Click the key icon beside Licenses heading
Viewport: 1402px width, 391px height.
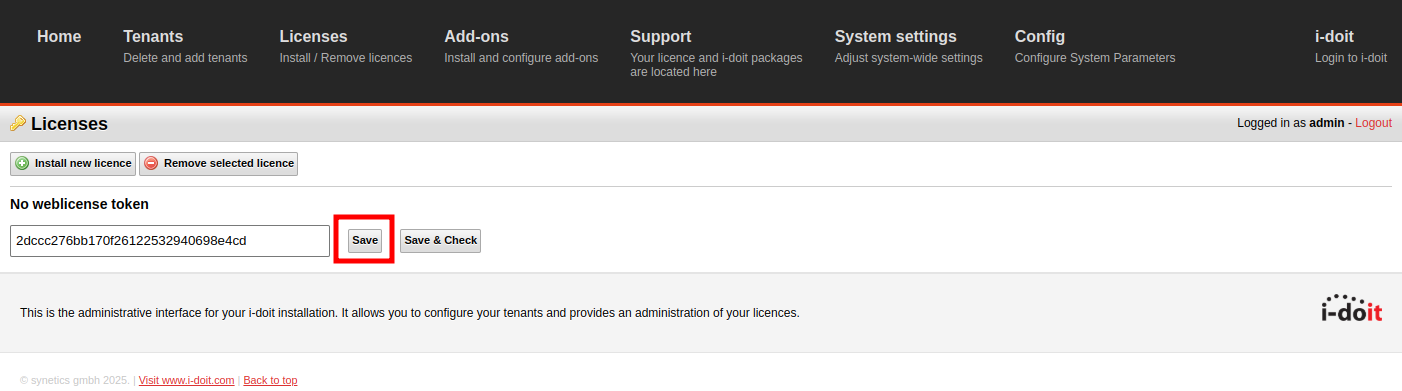point(17,124)
